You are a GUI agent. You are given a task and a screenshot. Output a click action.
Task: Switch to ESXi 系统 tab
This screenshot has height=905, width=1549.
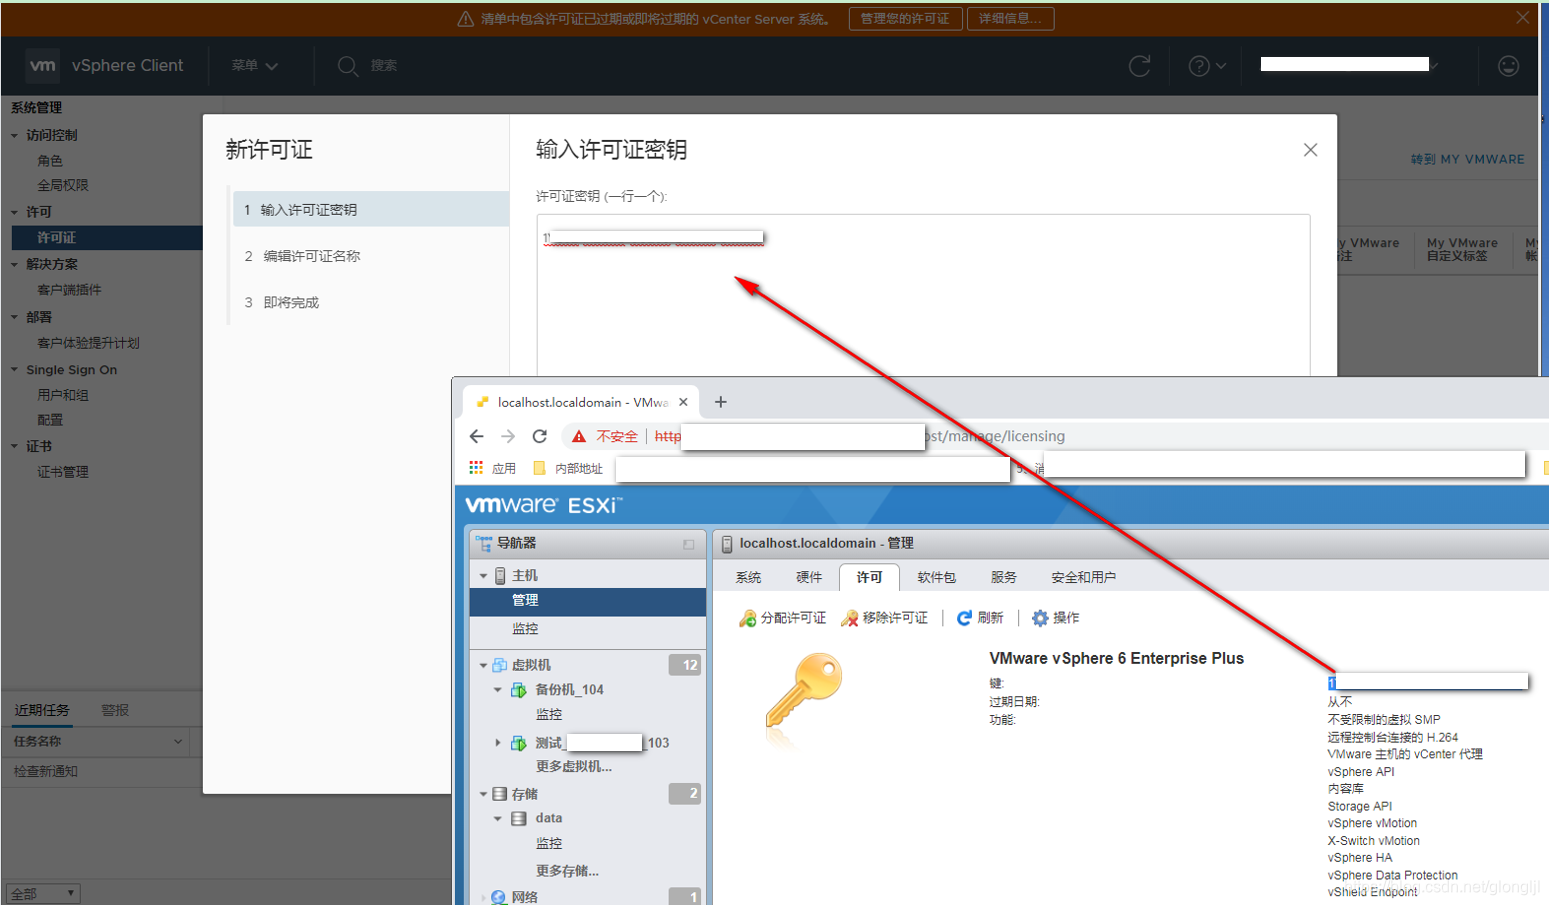(x=748, y=577)
